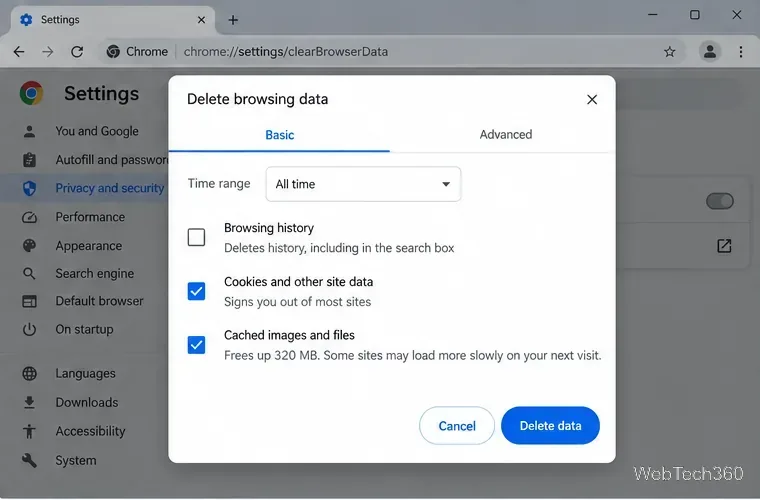Click the forward navigation arrow
760x500 pixels.
coord(48,51)
